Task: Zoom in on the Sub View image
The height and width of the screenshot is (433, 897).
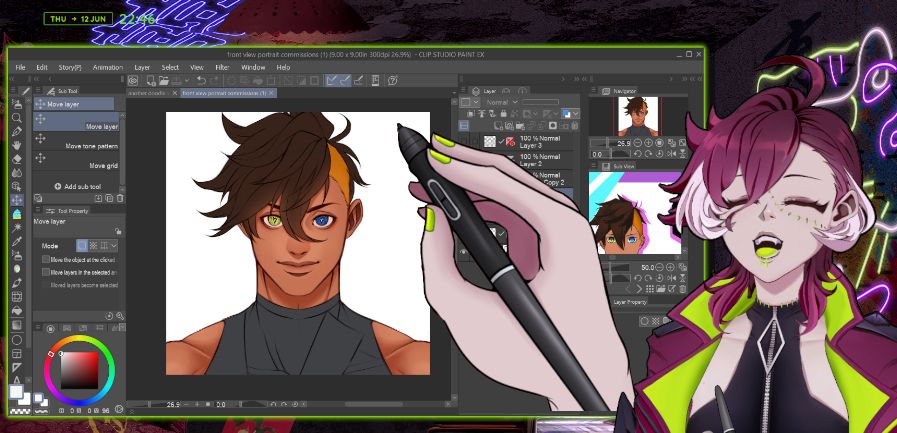Action: click(x=669, y=267)
